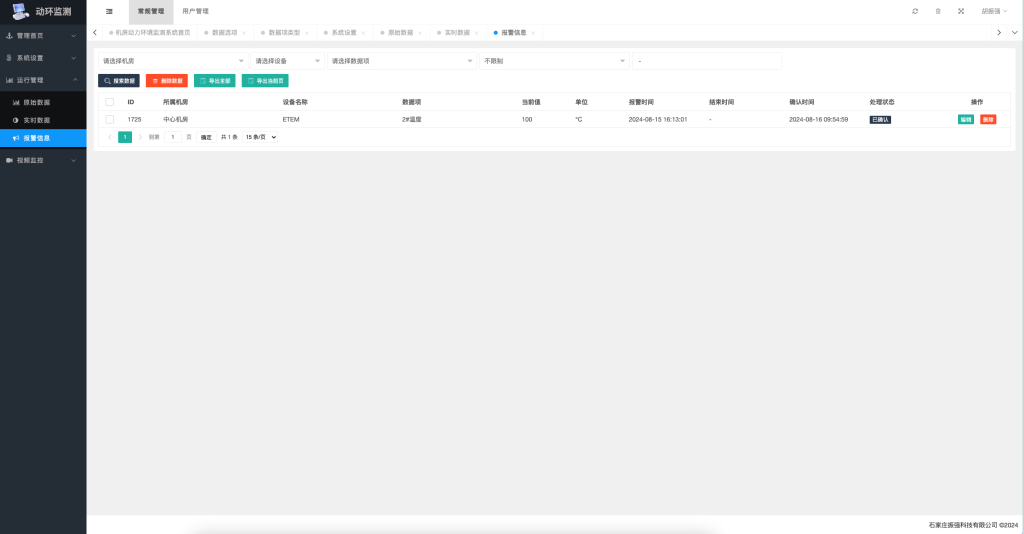
Task: Check the select-all checkbox in table header
Action: [x=110, y=102]
